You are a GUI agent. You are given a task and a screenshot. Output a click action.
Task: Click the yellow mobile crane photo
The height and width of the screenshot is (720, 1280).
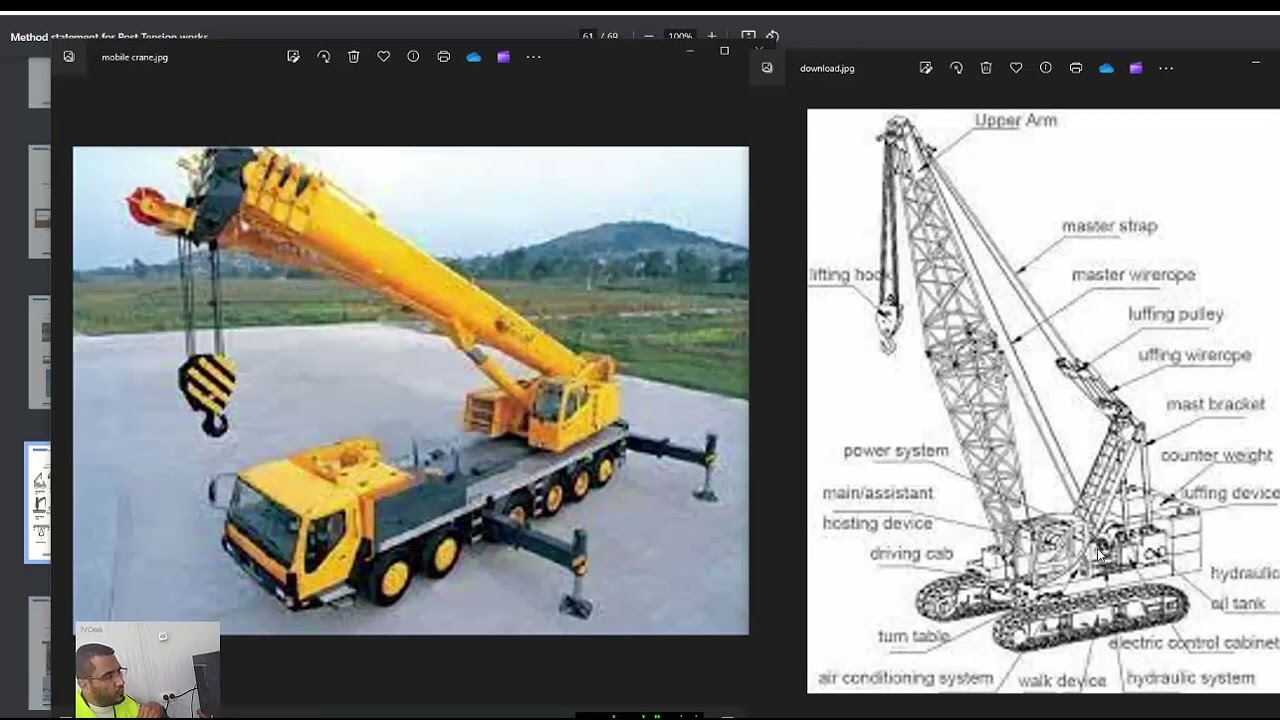click(410, 390)
